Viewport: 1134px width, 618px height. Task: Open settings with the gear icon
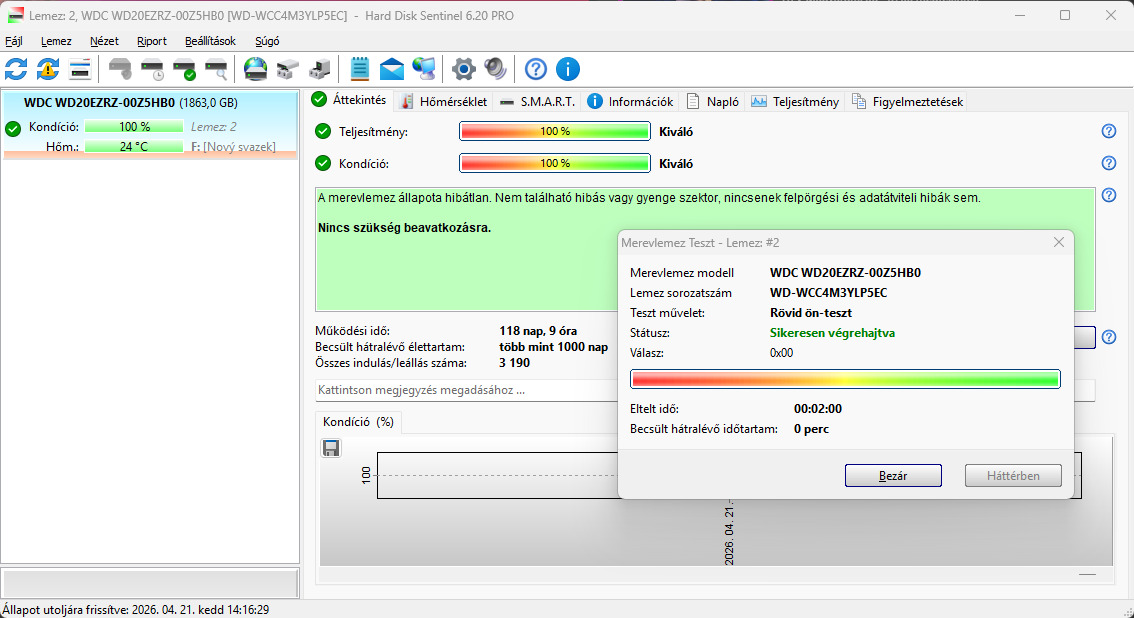point(464,69)
